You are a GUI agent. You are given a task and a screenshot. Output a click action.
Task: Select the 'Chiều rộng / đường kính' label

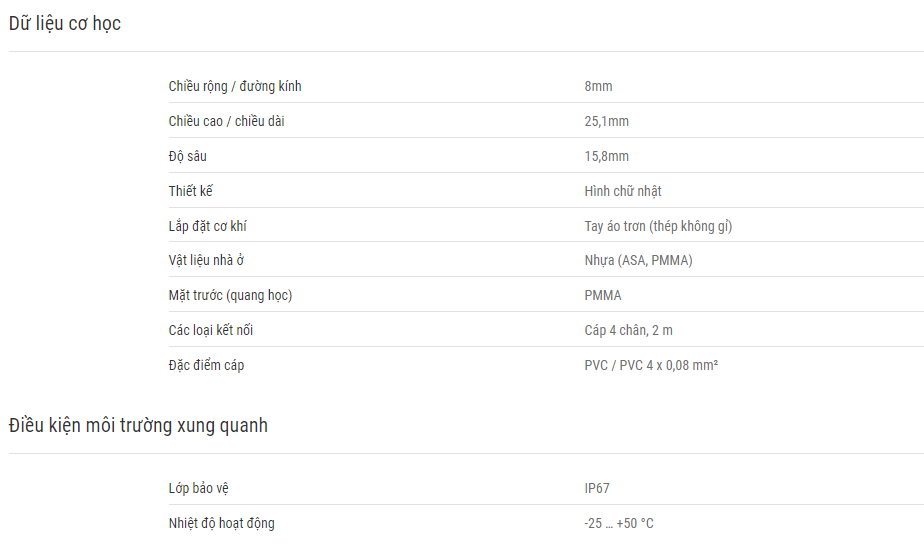235,87
